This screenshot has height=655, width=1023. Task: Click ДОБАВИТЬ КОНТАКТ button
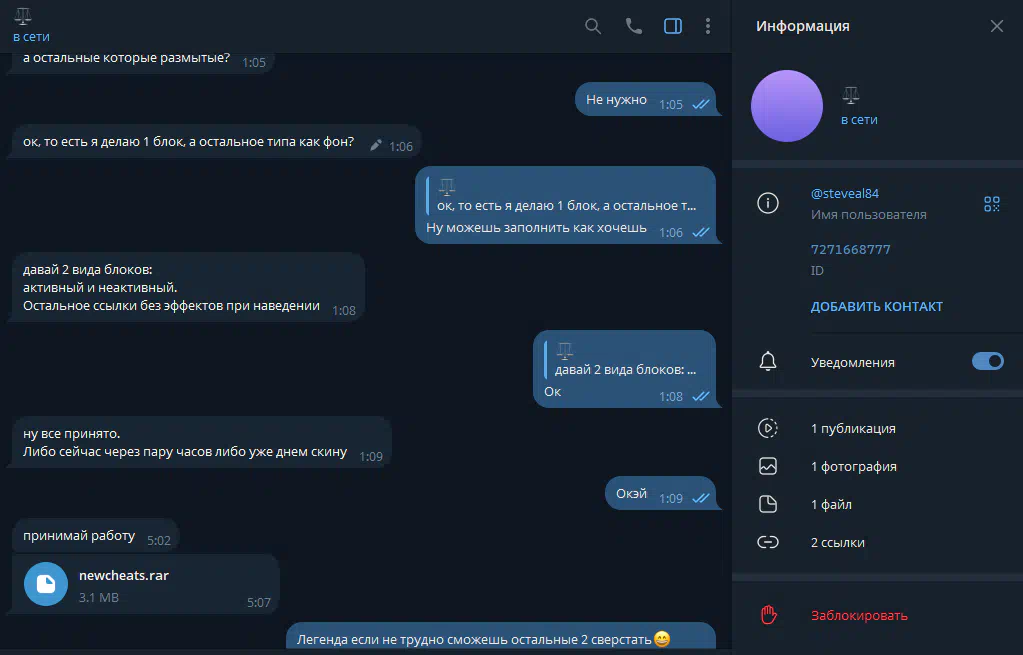click(x=876, y=307)
